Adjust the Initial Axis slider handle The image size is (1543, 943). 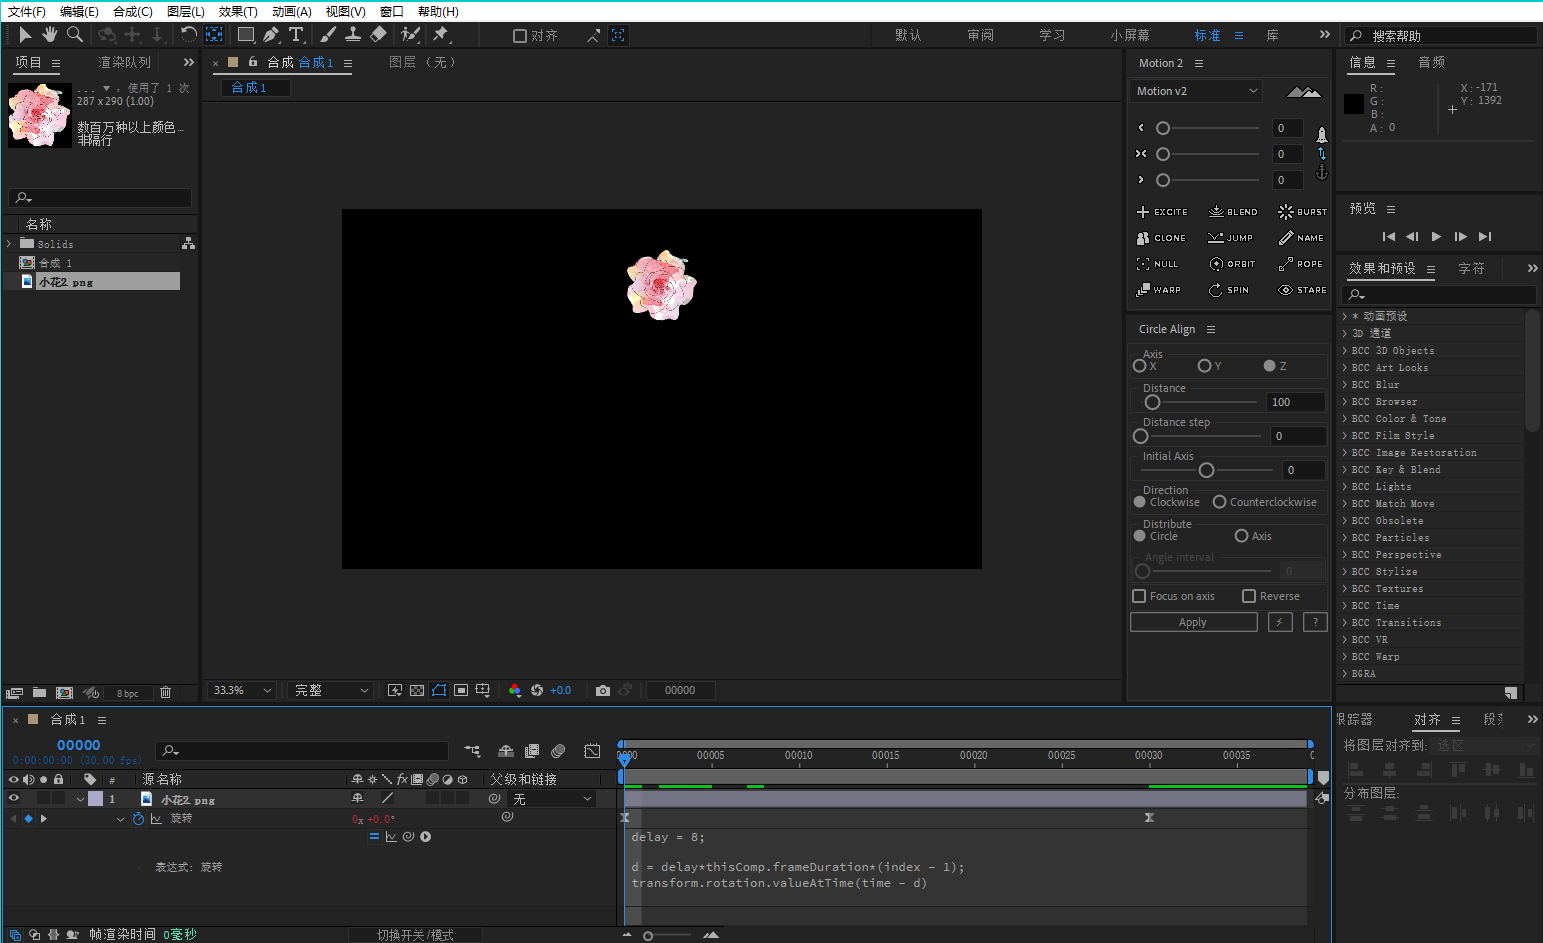point(1206,470)
